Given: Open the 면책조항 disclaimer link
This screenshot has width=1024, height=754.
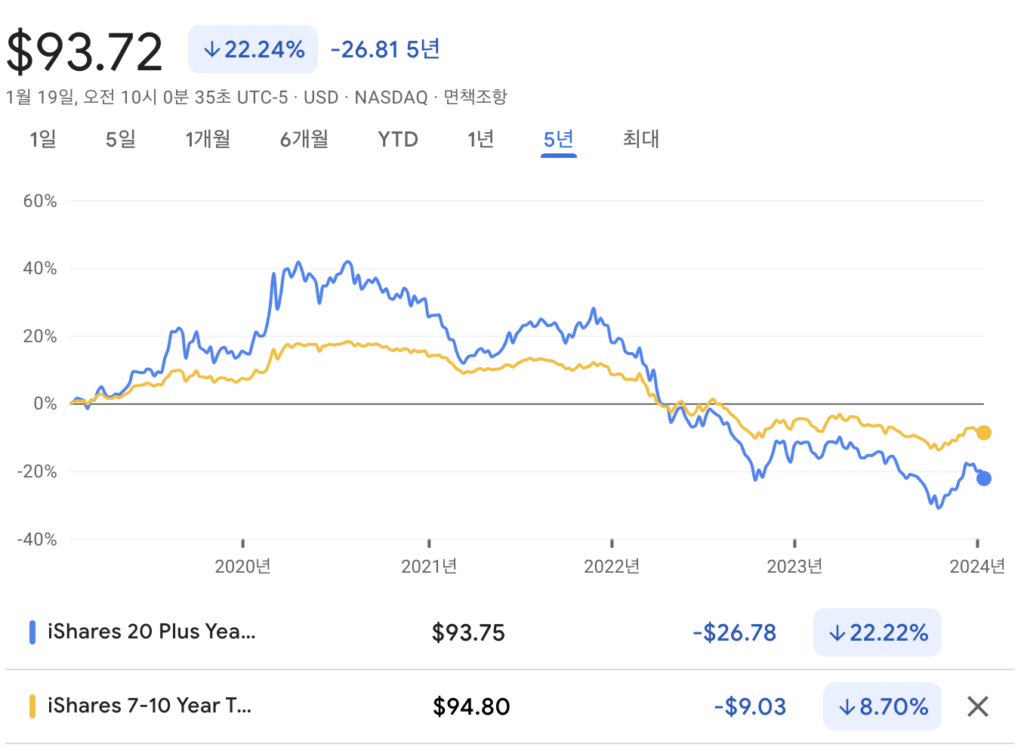Looking at the screenshot, I should (x=475, y=97).
